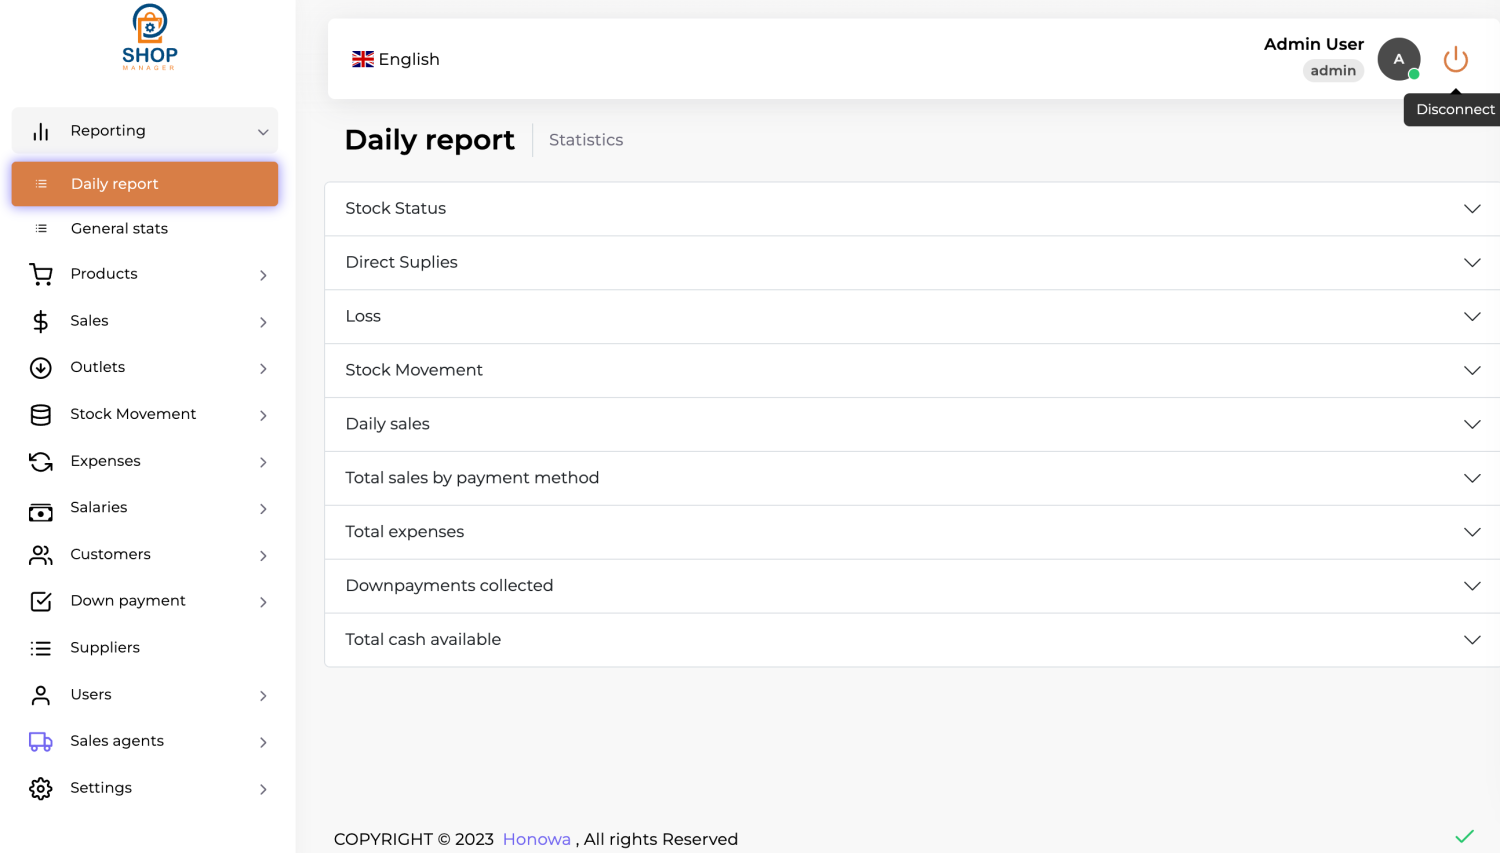Viewport: 1500px width, 853px height.
Task: Expand the Outlets submenu arrow
Action: tap(263, 369)
